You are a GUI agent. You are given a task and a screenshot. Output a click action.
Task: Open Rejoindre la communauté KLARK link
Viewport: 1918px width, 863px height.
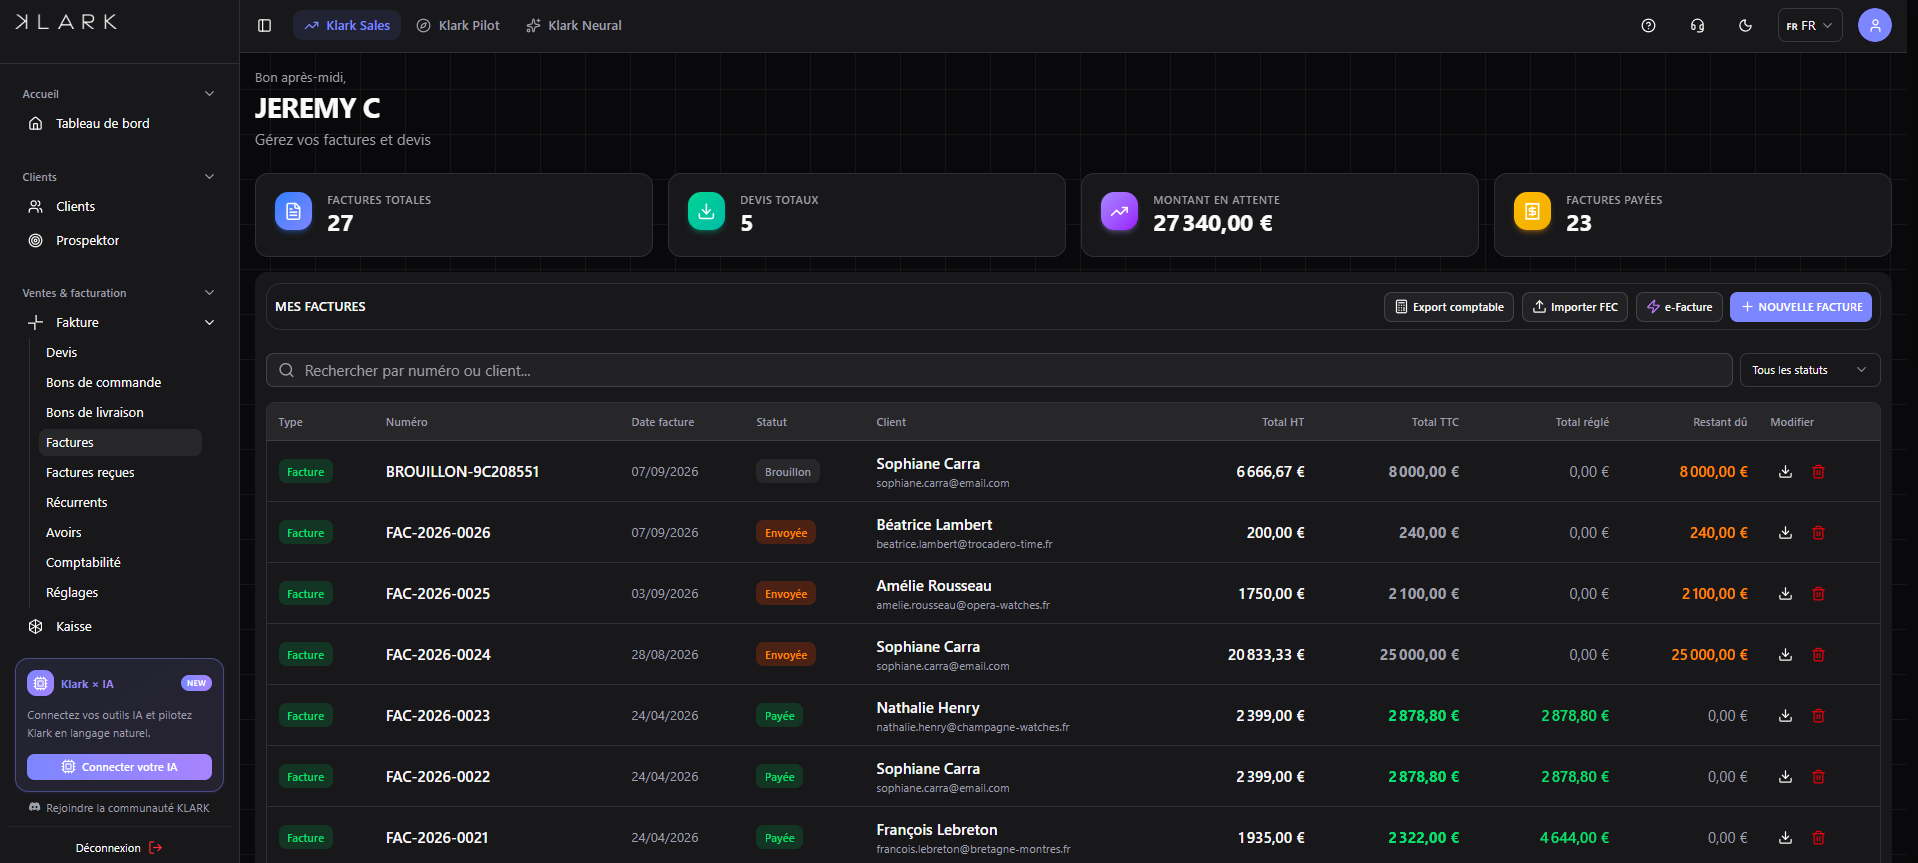tap(119, 808)
